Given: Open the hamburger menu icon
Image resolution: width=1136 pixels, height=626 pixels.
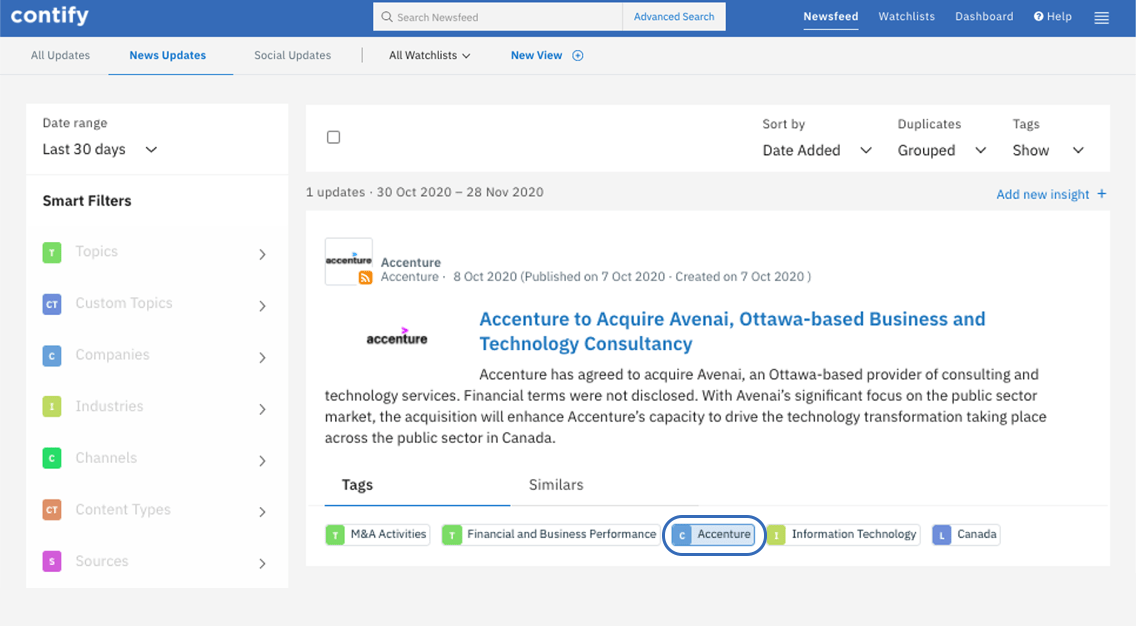Looking at the screenshot, I should (1101, 17).
